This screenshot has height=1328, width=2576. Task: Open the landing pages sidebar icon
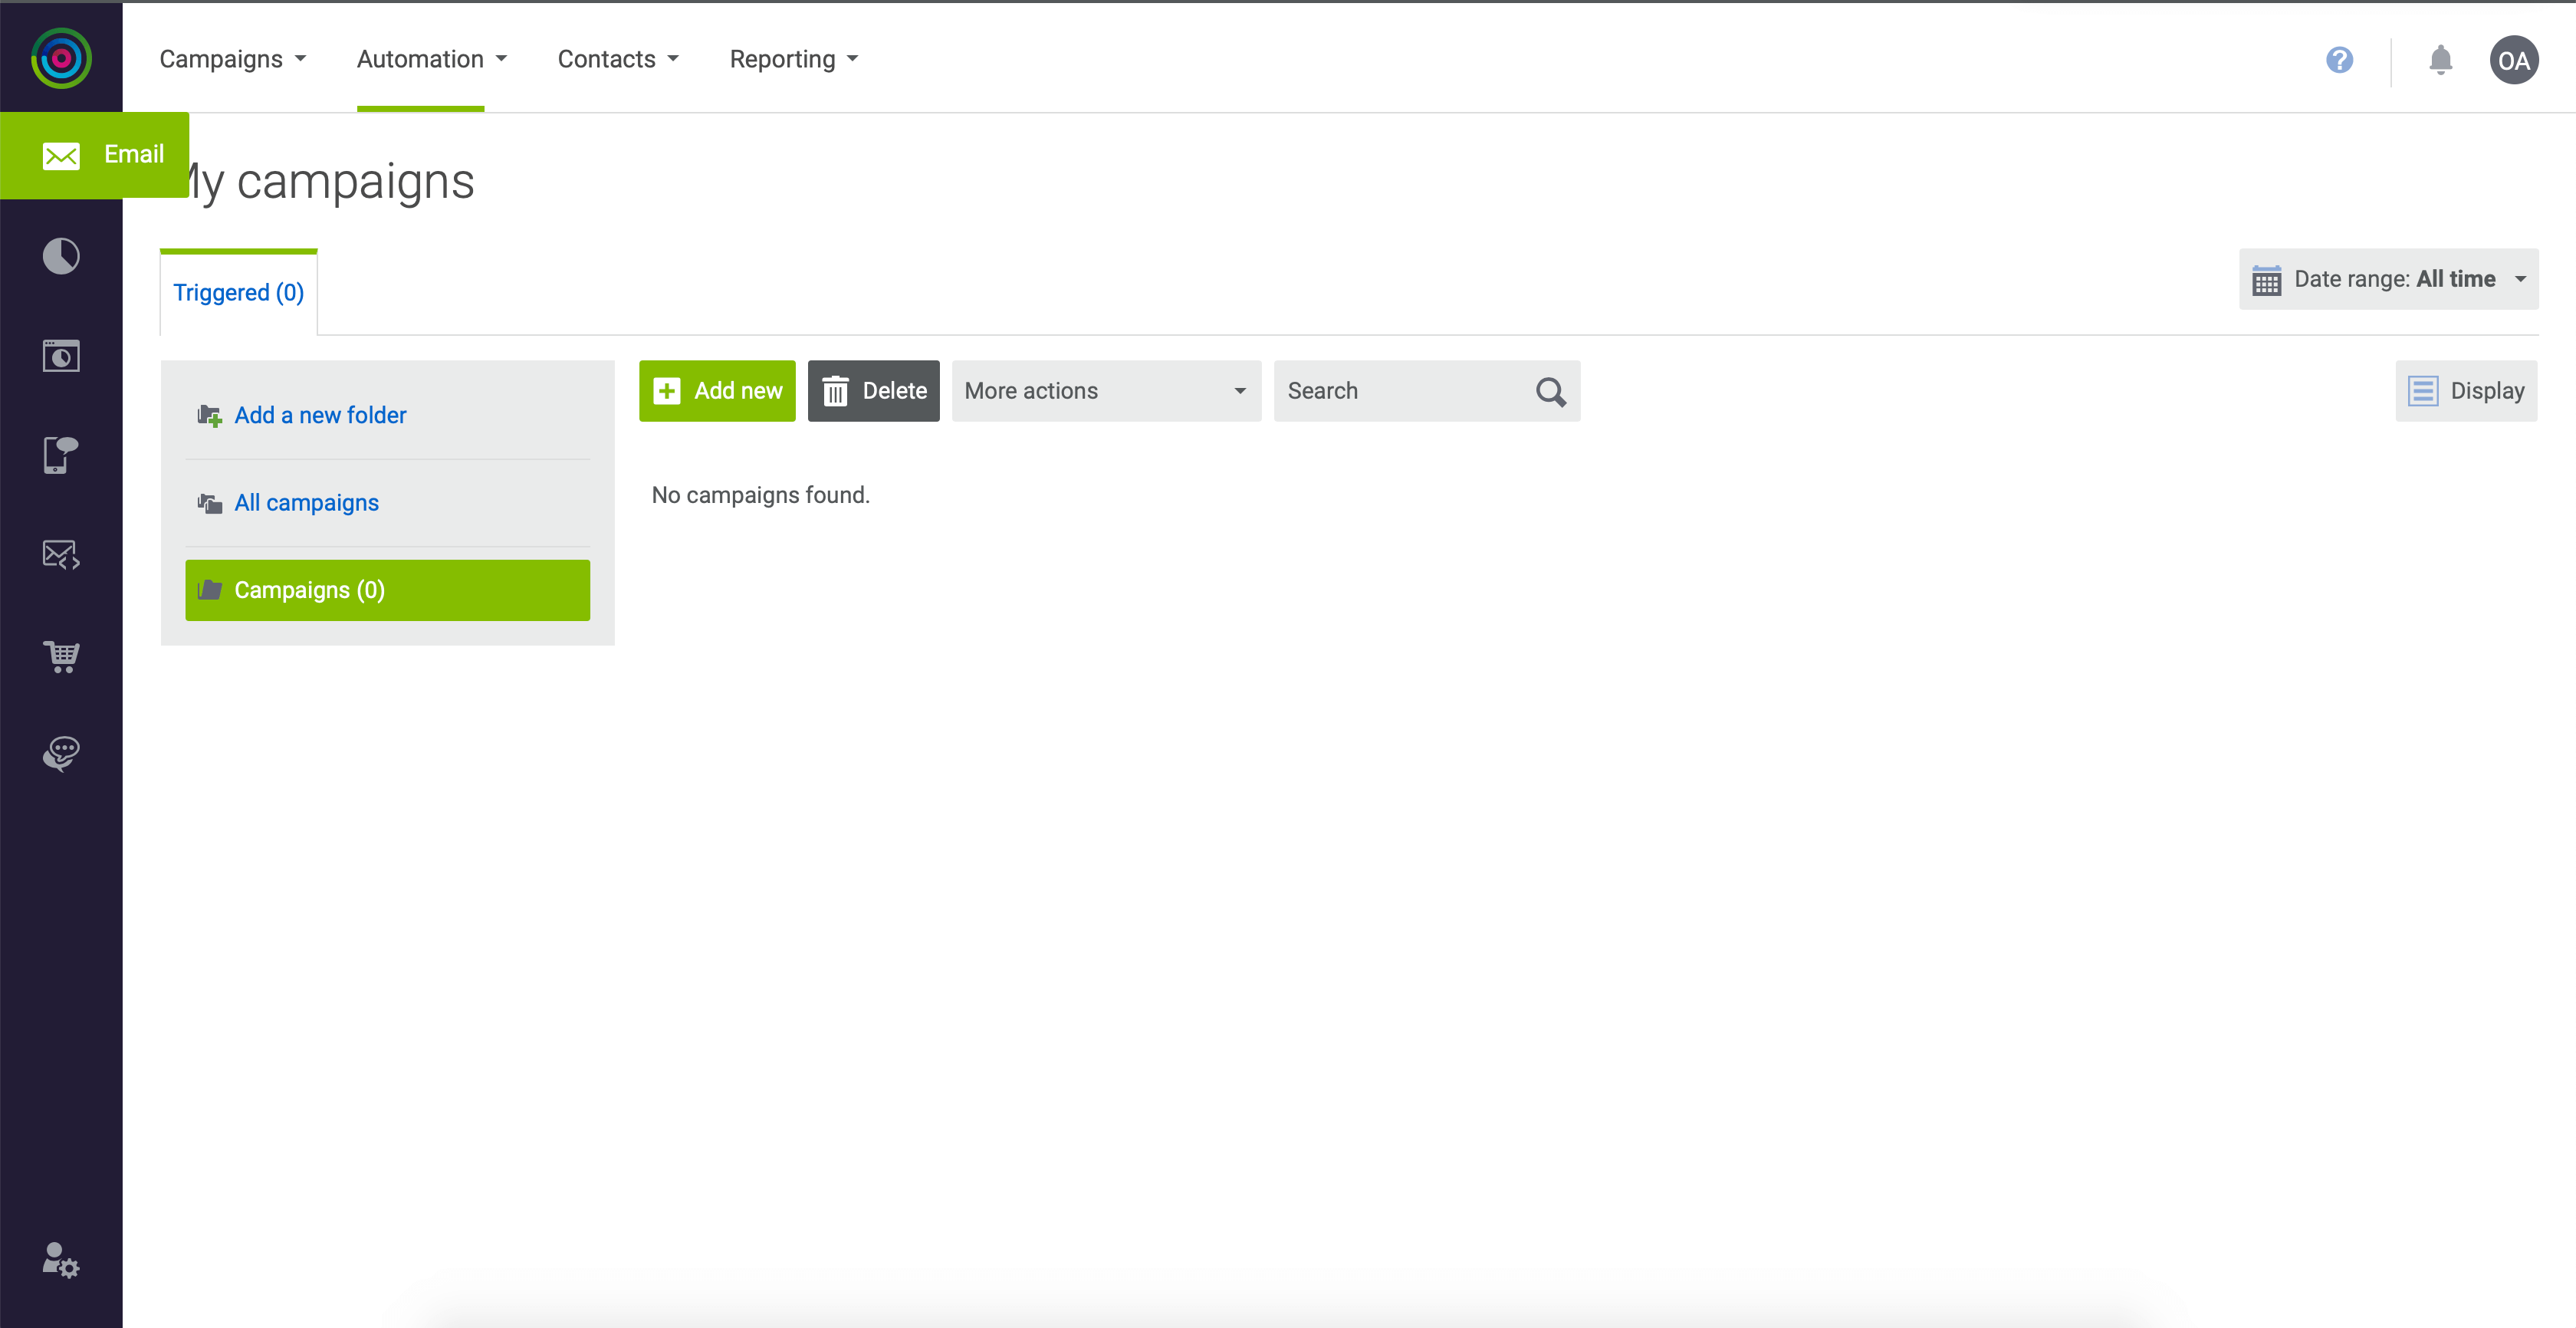61,355
